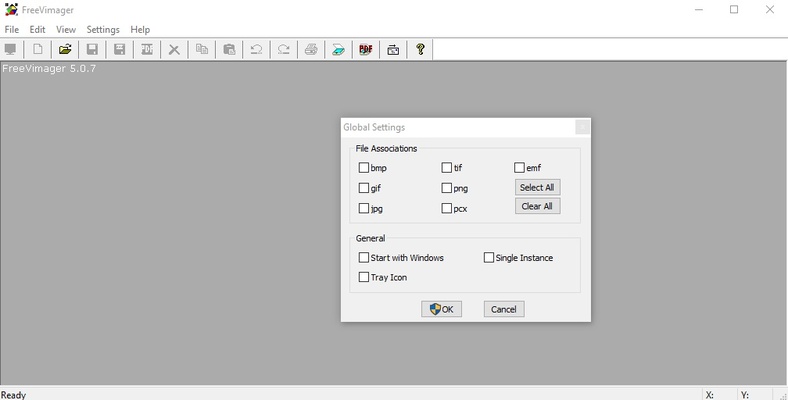Image resolution: width=788 pixels, height=400 pixels.
Task: Enable the gif file association checkbox
Action: point(364,188)
